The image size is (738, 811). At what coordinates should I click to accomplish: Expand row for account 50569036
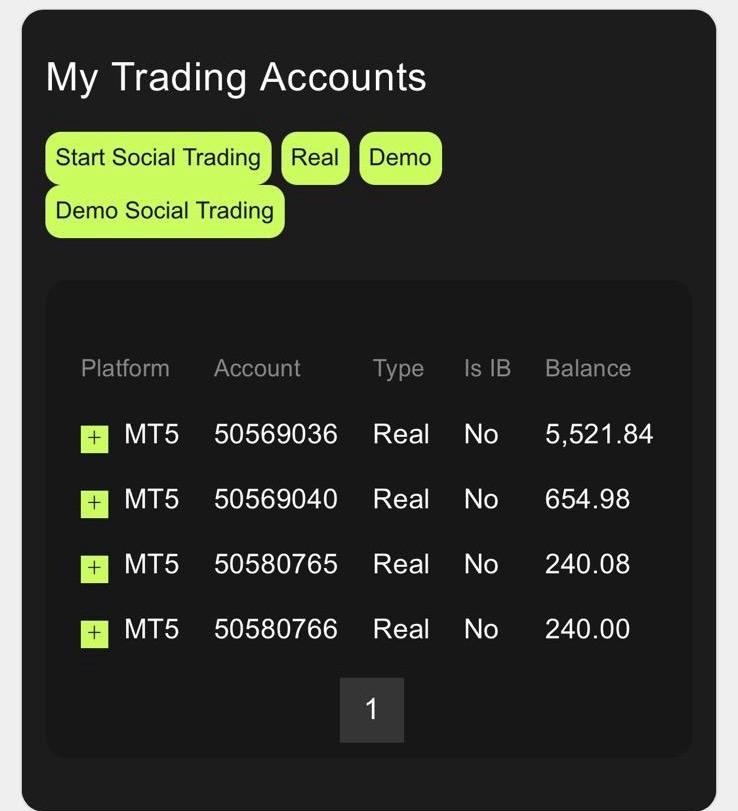[94, 439]
